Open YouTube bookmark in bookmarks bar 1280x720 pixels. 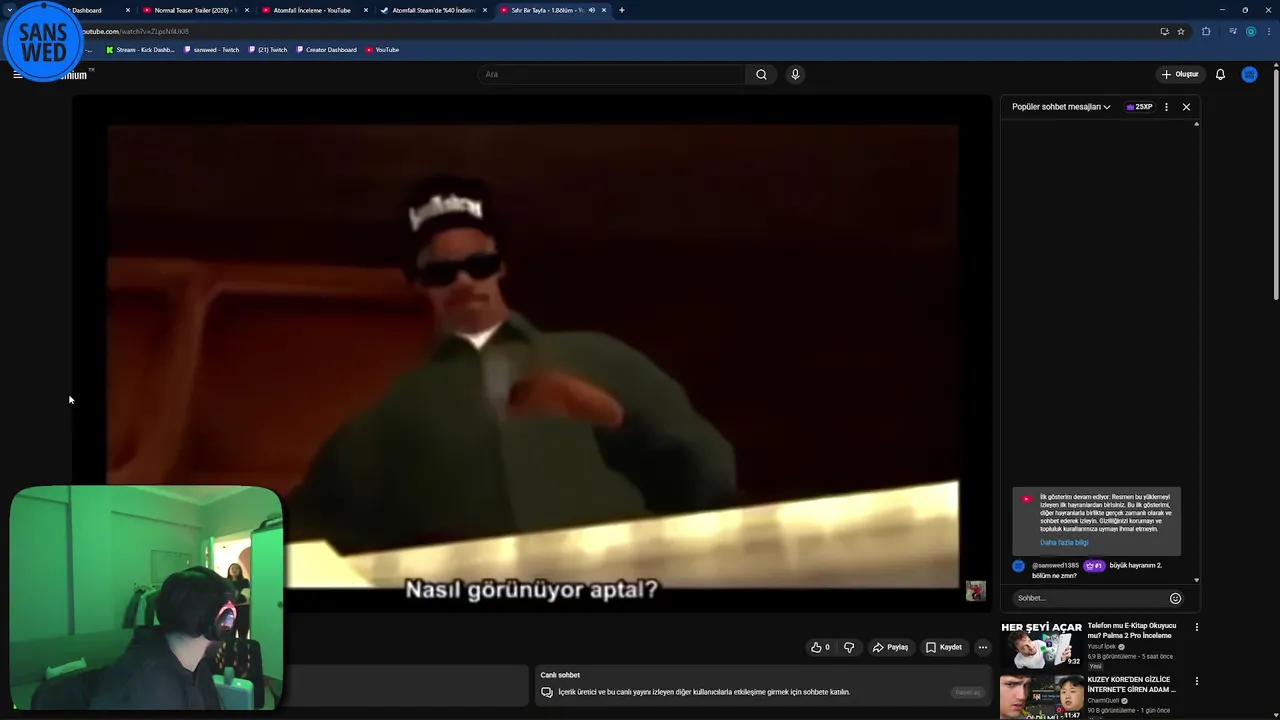pyautogui.click(x=382, y=49)
